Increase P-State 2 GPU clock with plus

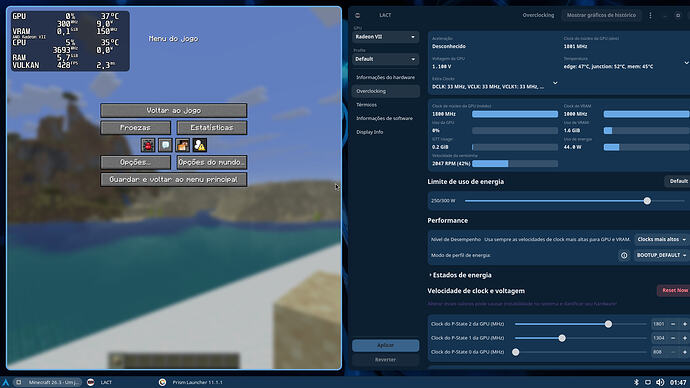pyautogui.click(x=685, y=324)
